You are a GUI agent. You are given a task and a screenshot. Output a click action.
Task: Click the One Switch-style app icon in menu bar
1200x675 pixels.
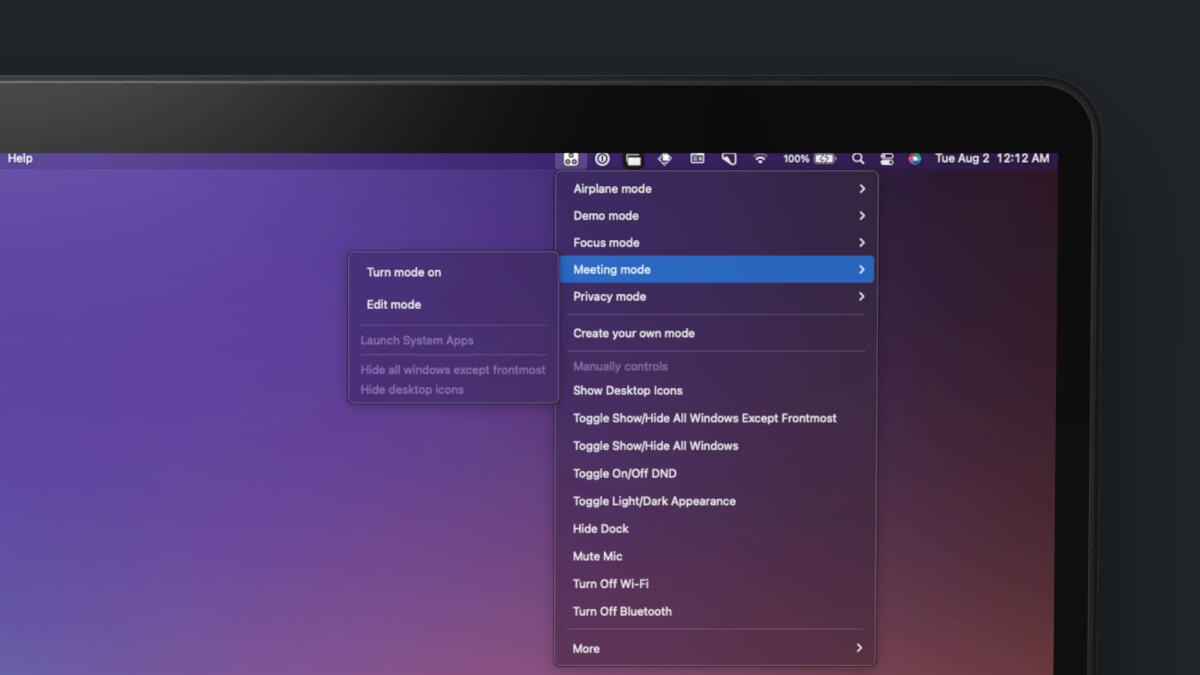point(570,159)
